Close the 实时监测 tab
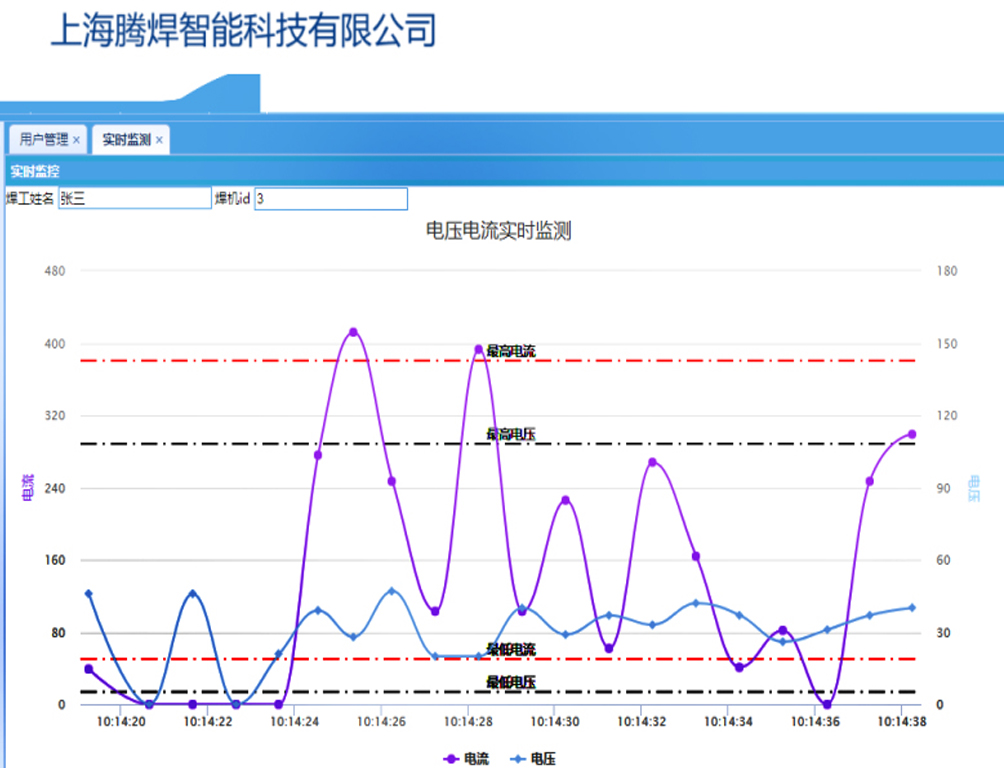This screenshot has width=1004, height=768. pos(159,140)
